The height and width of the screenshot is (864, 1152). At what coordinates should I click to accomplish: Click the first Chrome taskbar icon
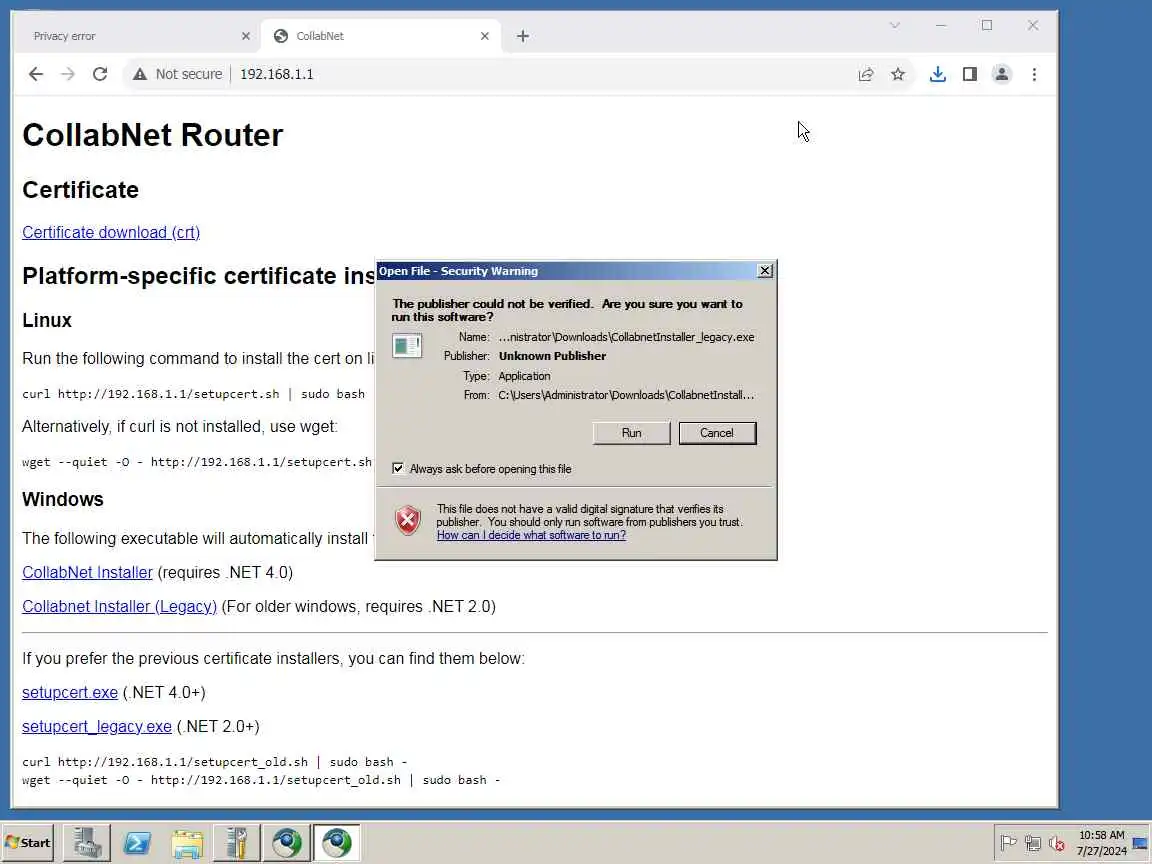pos(287,843)
